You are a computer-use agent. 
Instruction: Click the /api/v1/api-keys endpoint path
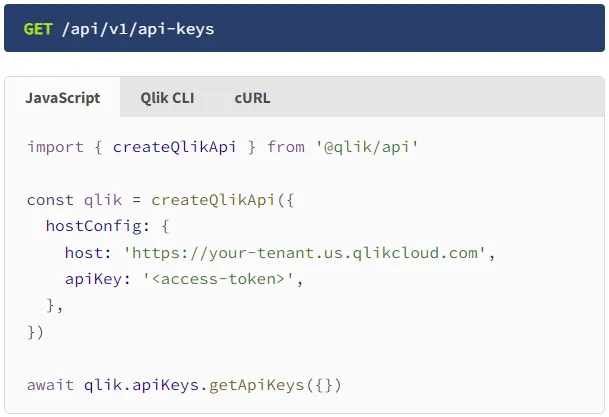pos(138,29)
